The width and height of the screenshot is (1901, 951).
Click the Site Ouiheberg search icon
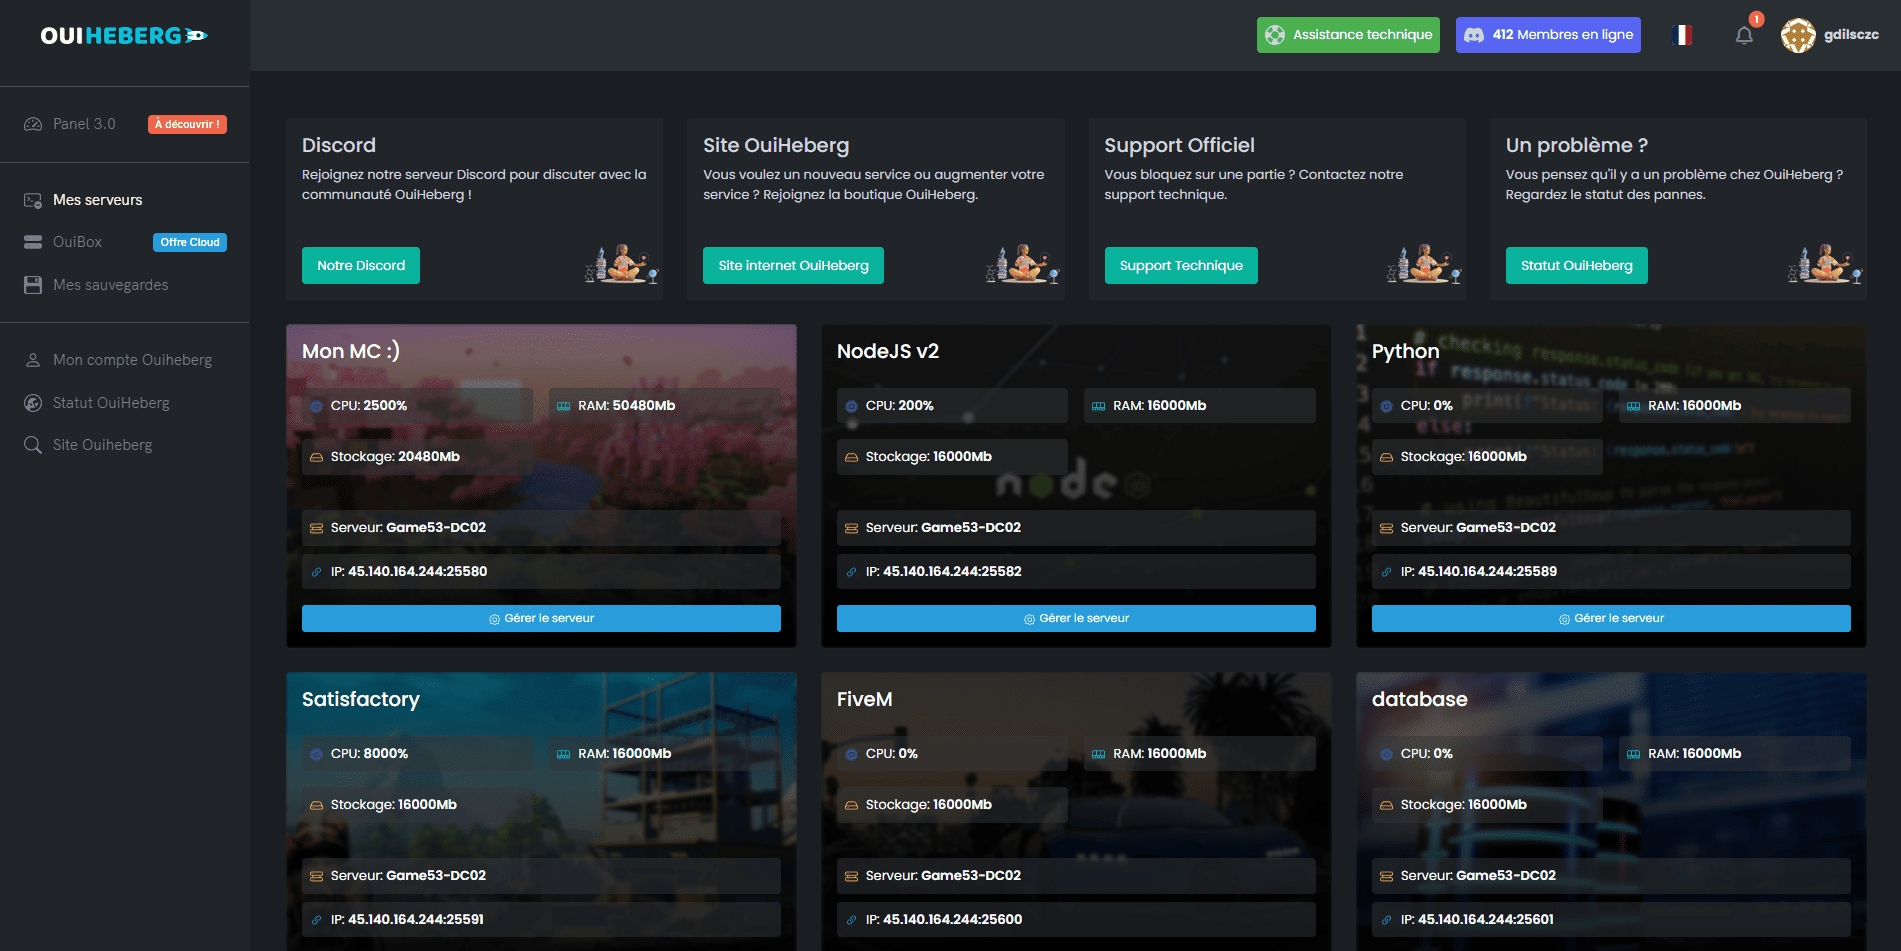point(33,445)
